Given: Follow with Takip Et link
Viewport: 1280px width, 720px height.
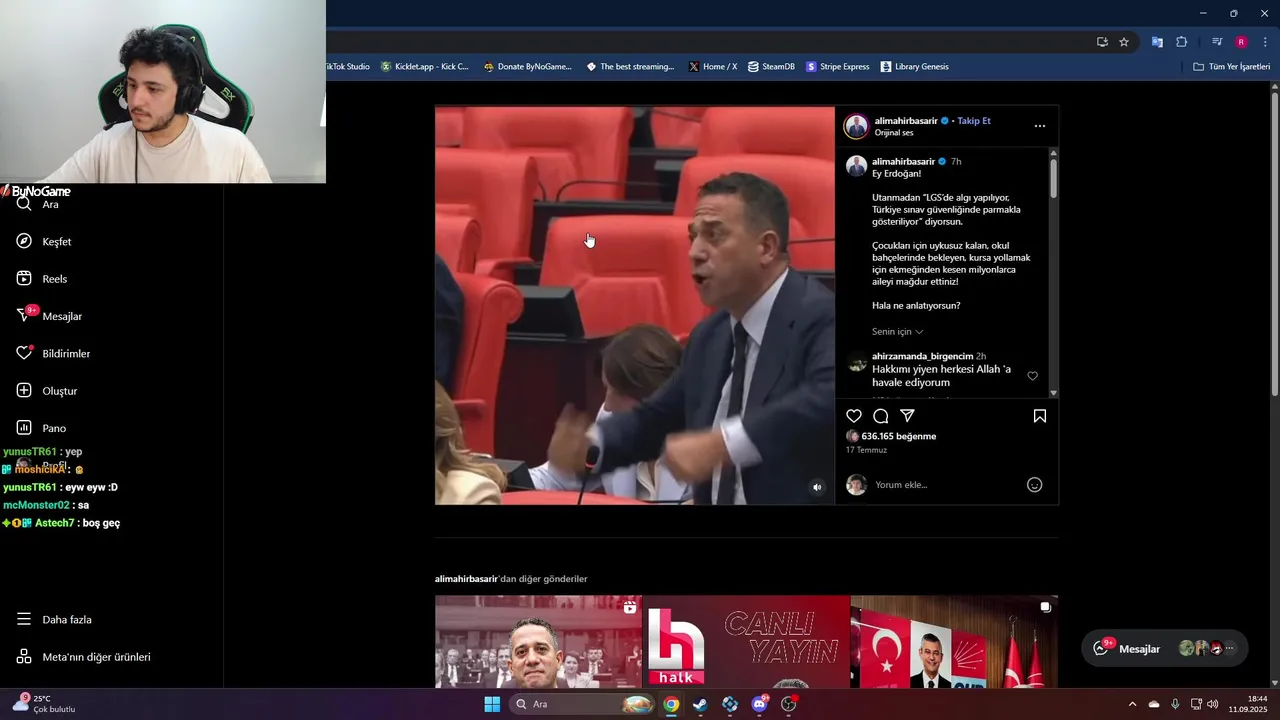Looking at the screenshot, I should (974, 121).
